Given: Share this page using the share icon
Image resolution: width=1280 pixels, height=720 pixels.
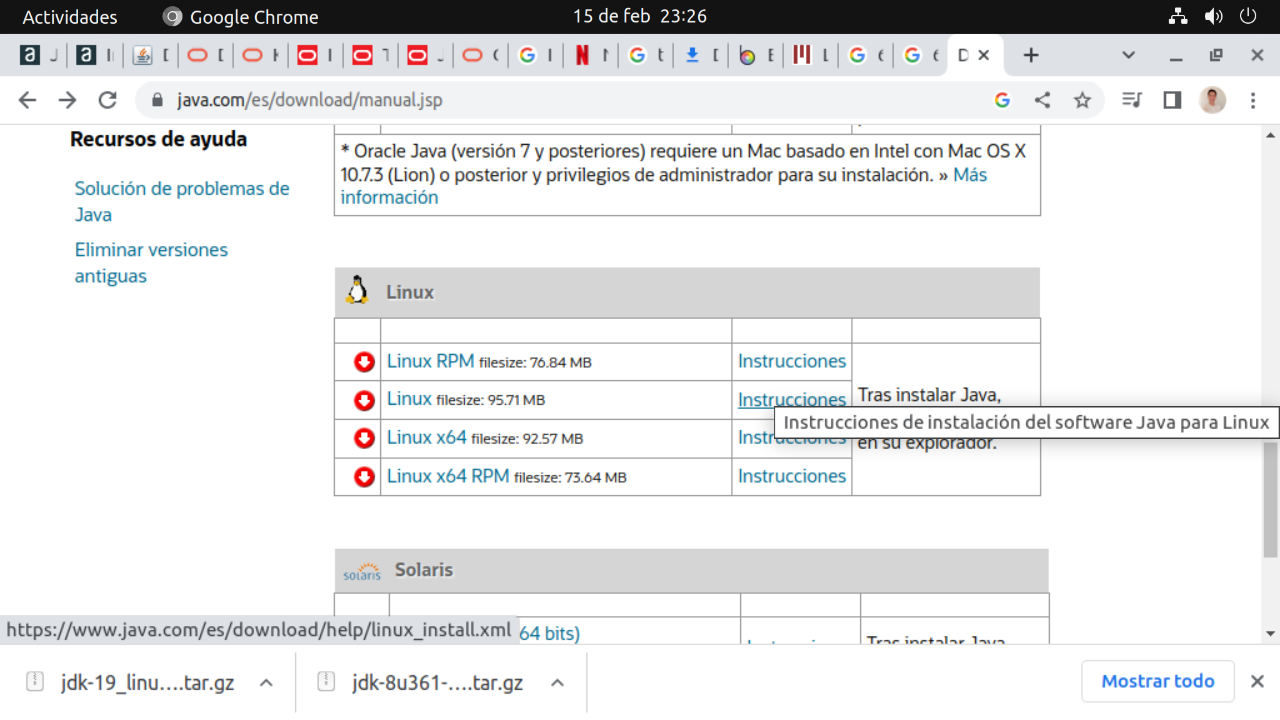Looking at the screenshot, I should [1042, 100].
